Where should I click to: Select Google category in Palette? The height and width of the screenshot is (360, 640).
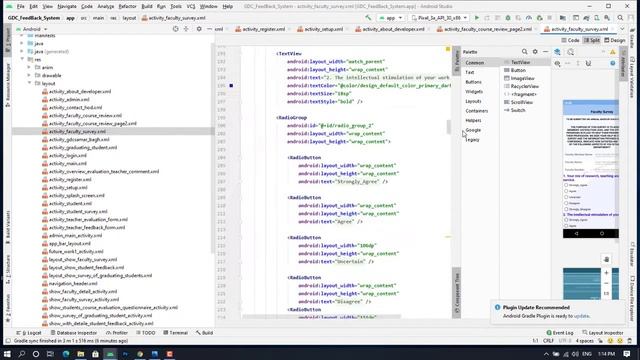(473, 130)
